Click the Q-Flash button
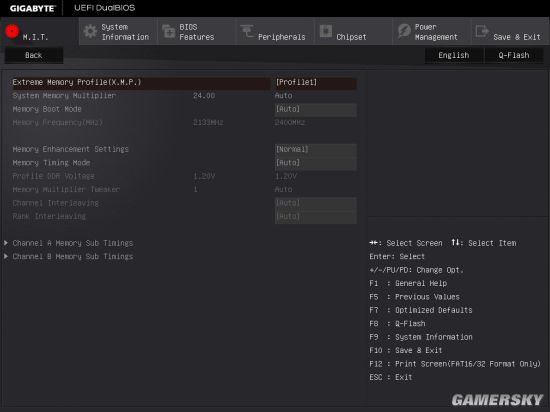Viewport: 550px width, 412px height. coord(514,55)
